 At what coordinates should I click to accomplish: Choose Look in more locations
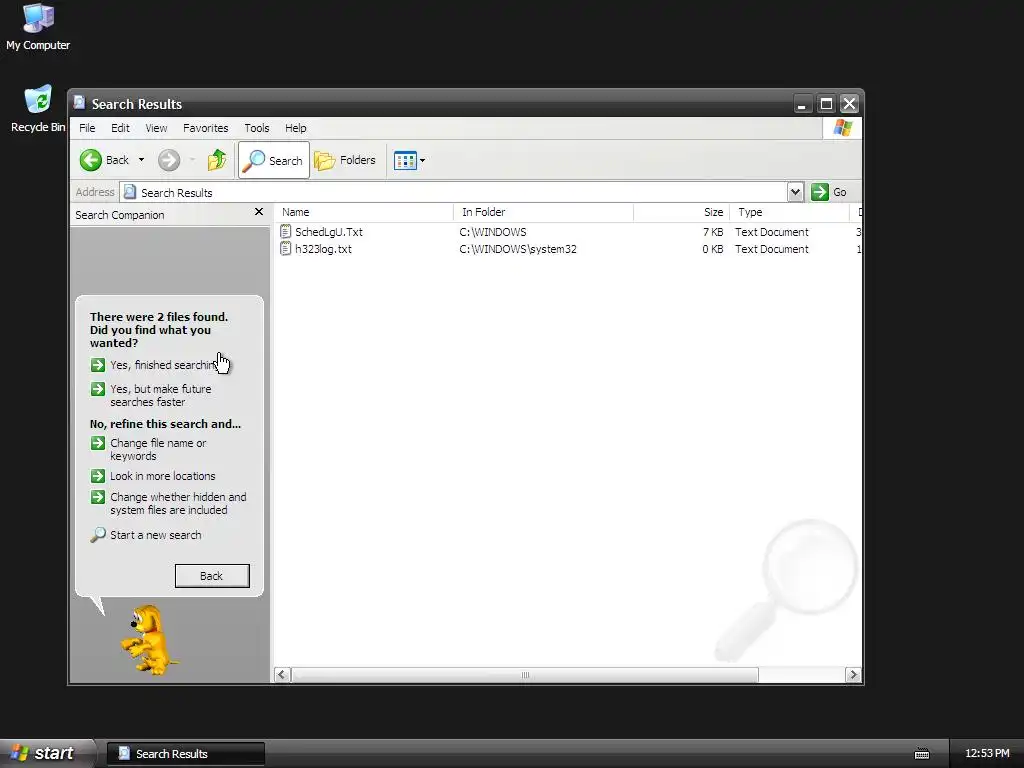tap(163, 476)
